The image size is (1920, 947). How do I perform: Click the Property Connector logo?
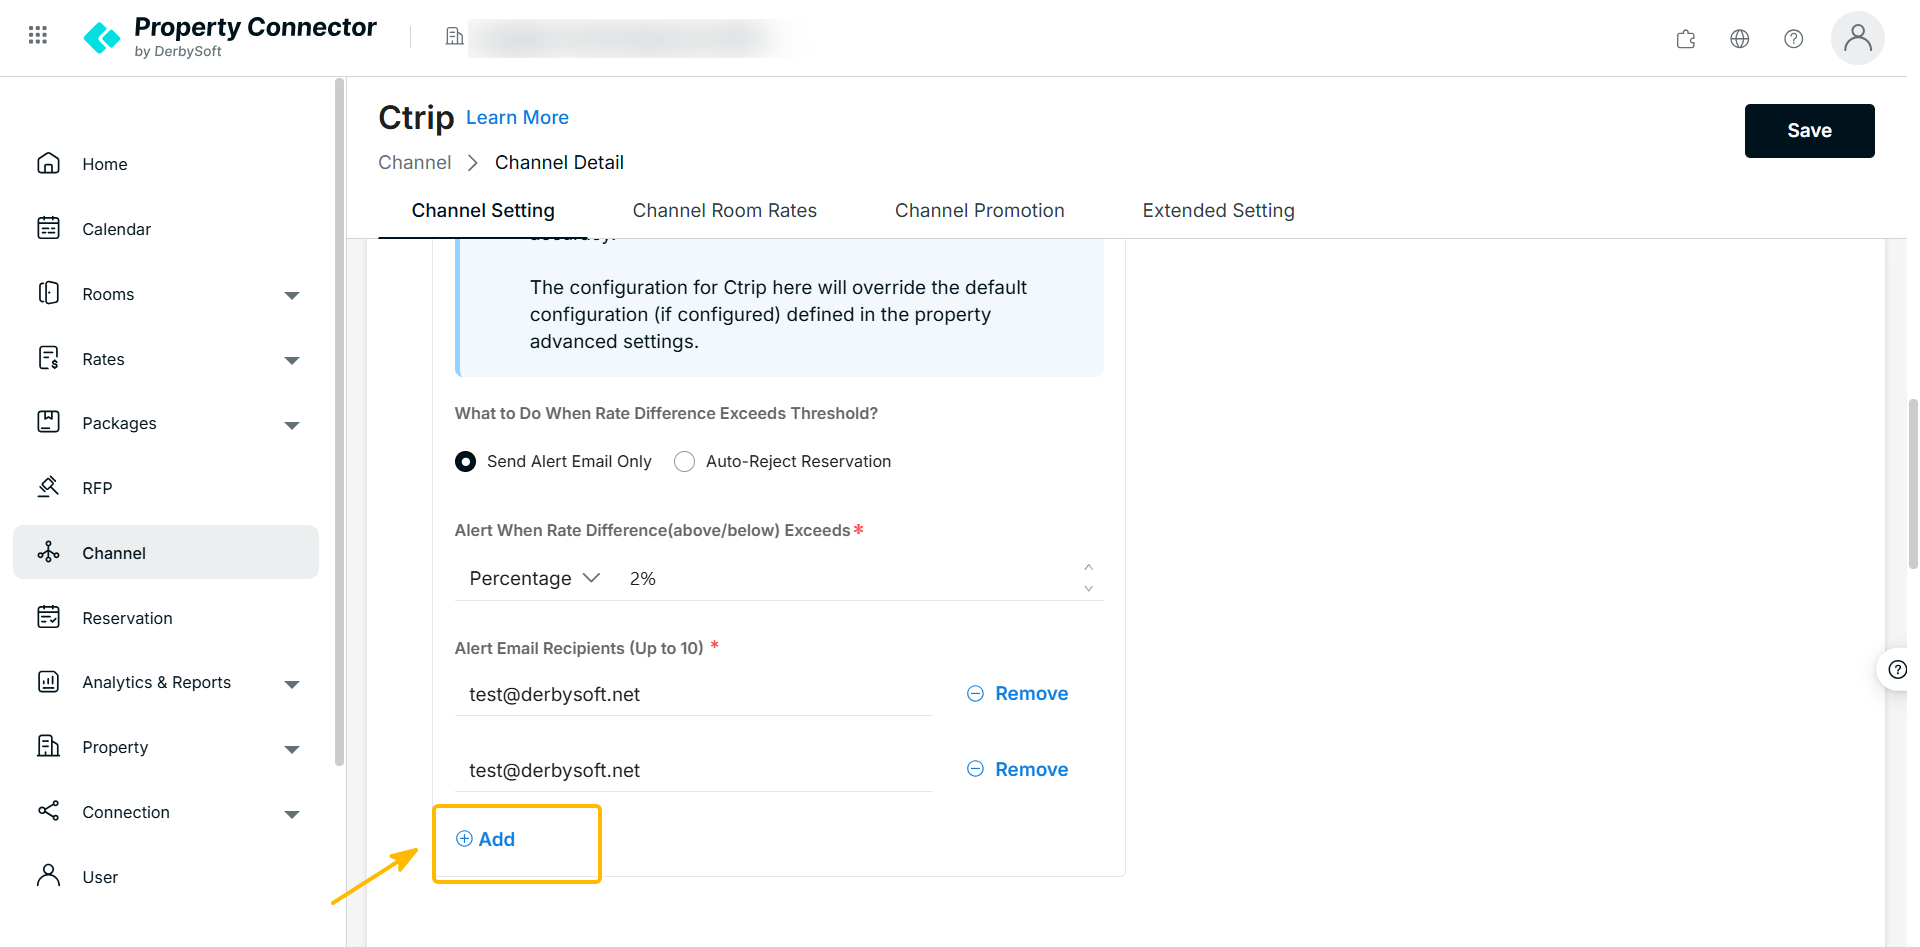tap(230, 37)
